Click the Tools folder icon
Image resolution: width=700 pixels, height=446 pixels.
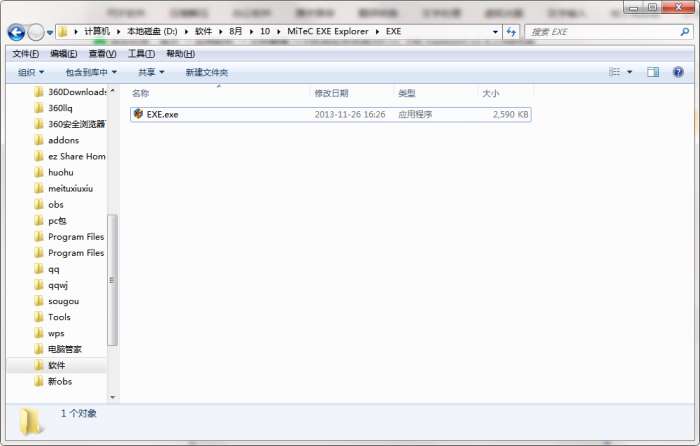pyautogui.click(x=39, y=317)
